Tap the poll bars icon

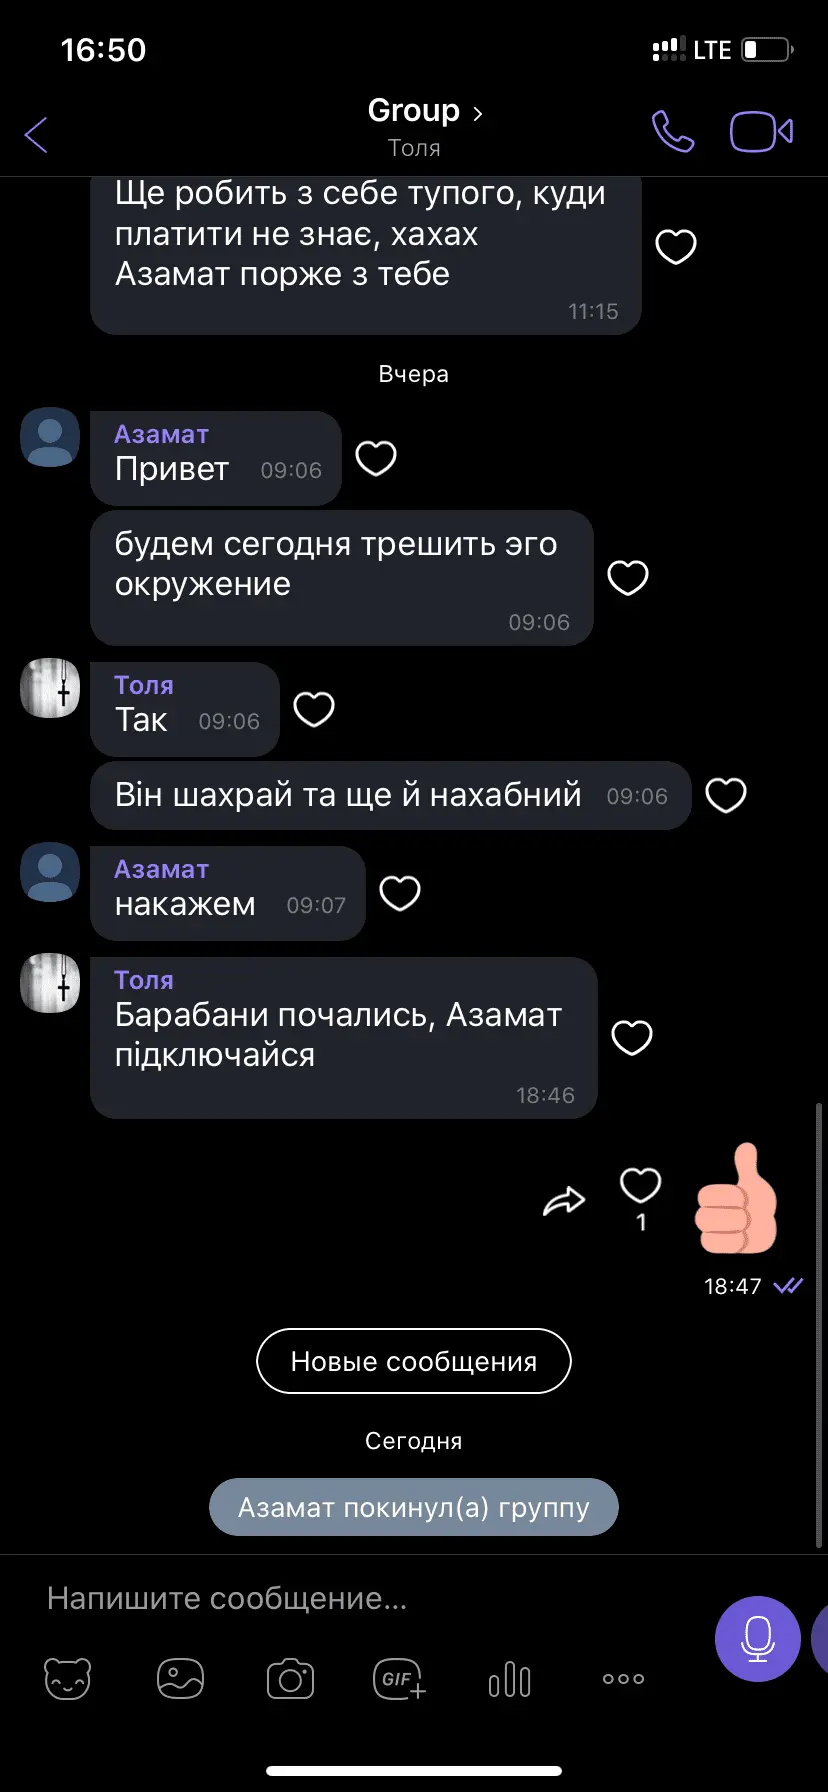click(x=510, y=1679)
